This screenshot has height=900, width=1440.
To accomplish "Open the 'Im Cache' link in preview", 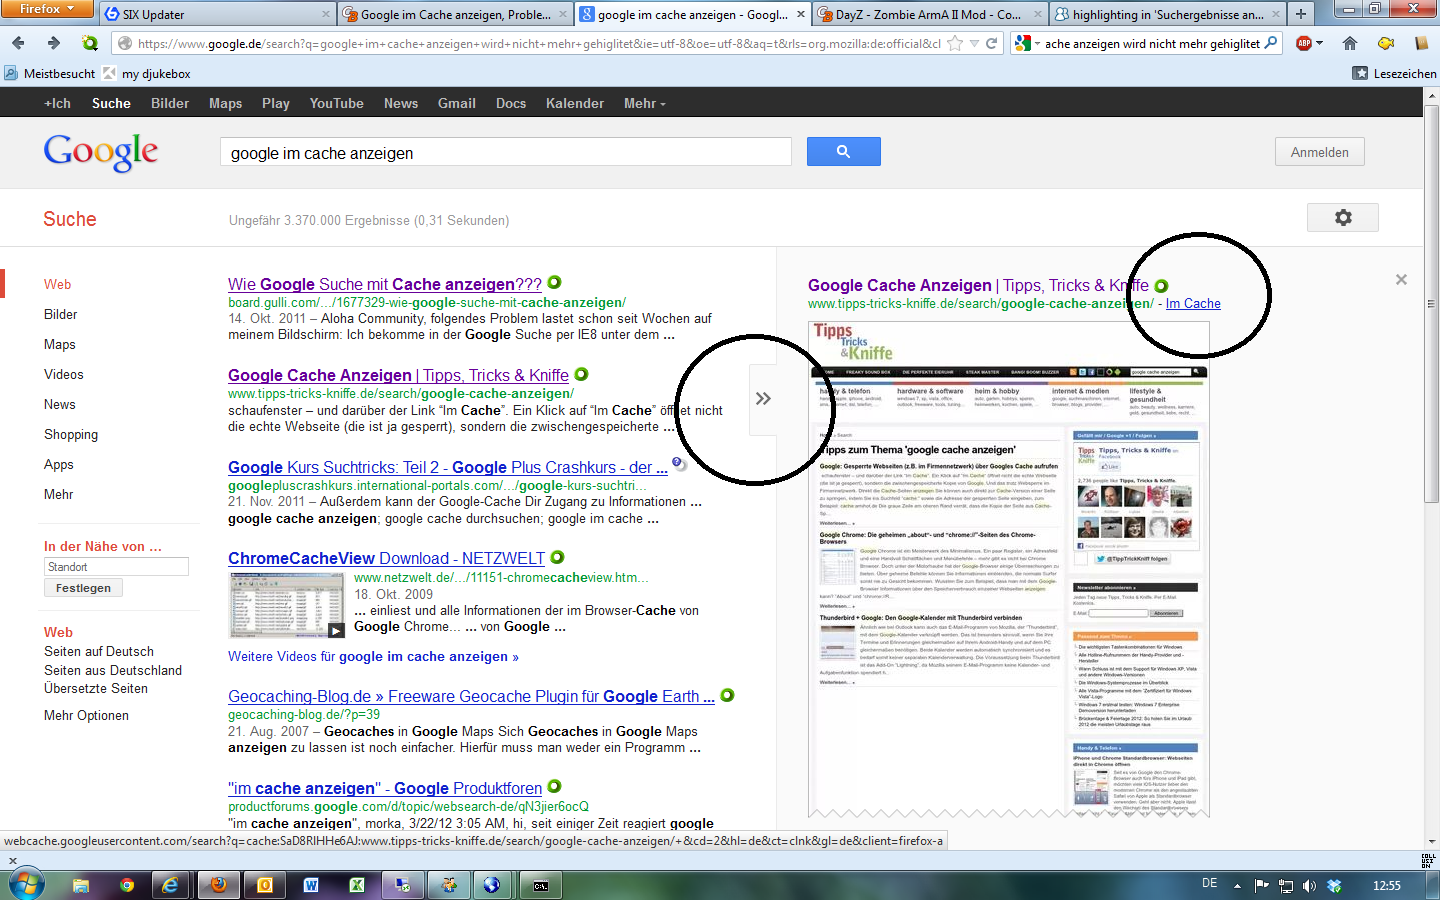I will click(1193, 303).
